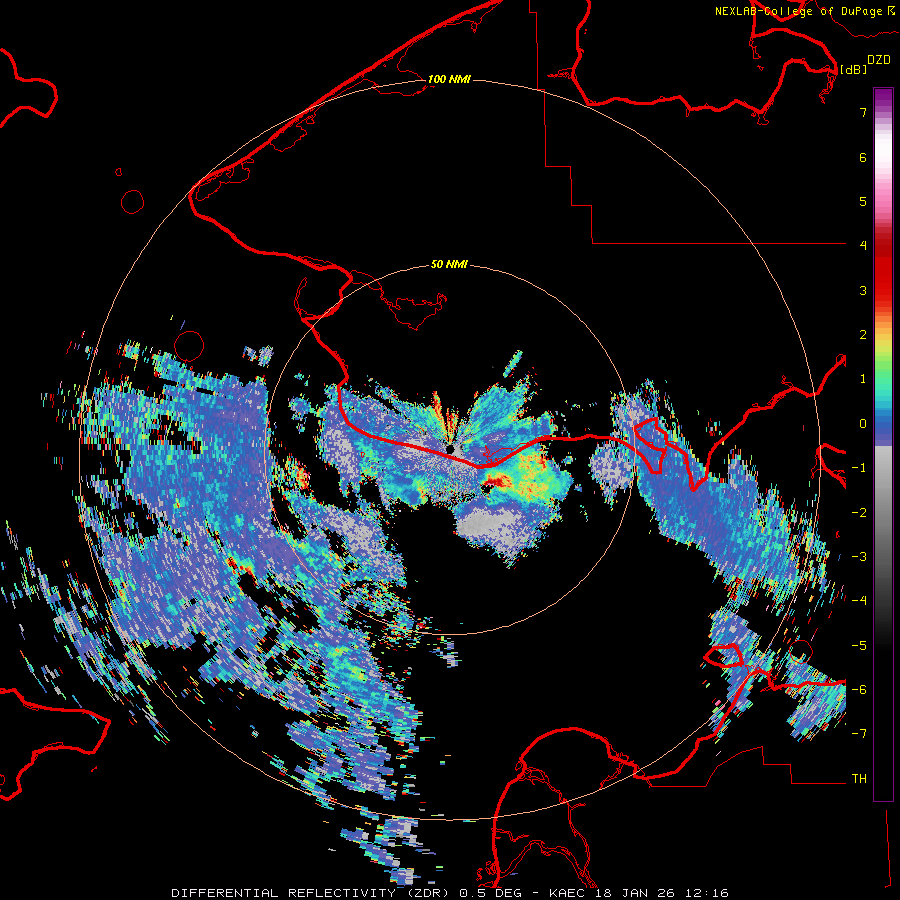Viewport: 900px width, 900px height.
Task: Click the -2 tick label on the scale
Action: [859, 513]
